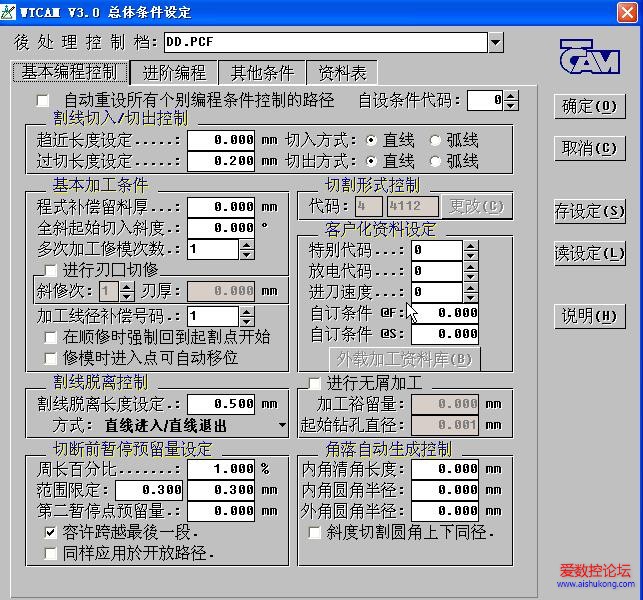Click the first 范围限定 field
Image resolution: width=643 pixels, height=600 pixels.
[149, 490]
